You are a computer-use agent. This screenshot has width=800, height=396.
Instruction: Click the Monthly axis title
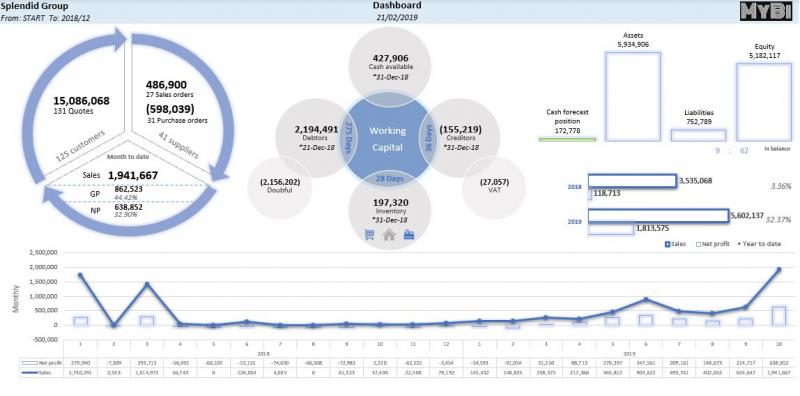(x=15, y=299)
